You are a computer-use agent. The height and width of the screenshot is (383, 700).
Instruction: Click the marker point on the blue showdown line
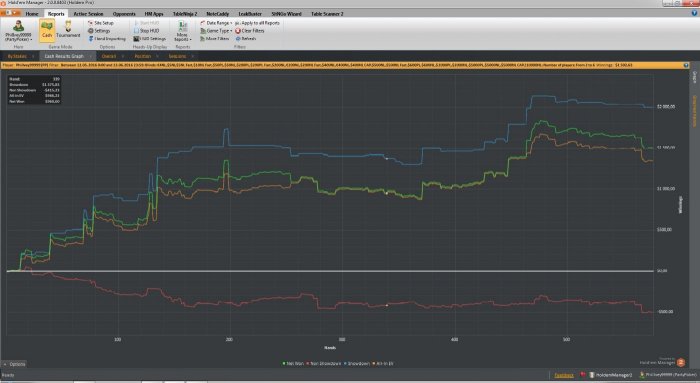[x=387, y=158]
